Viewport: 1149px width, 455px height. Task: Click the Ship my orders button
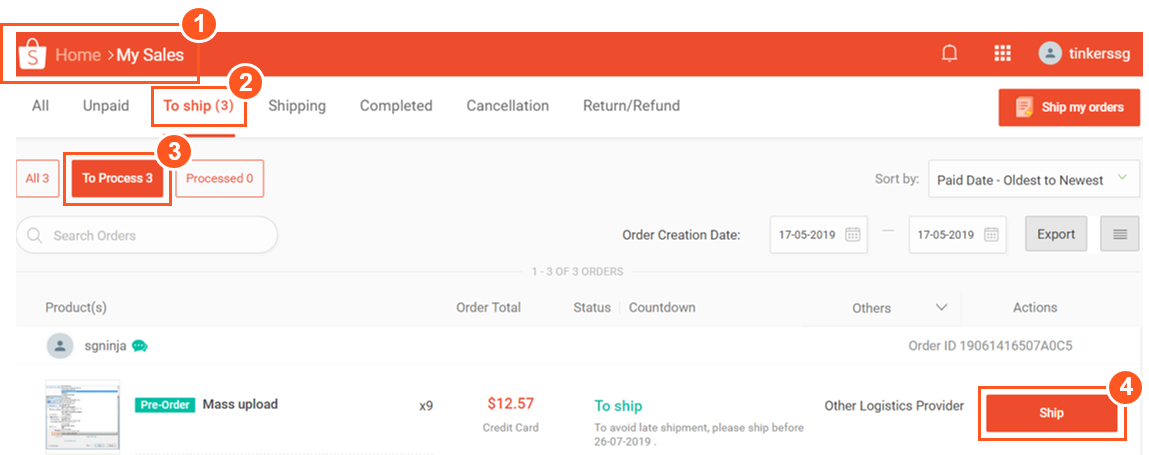(1069, 108)
